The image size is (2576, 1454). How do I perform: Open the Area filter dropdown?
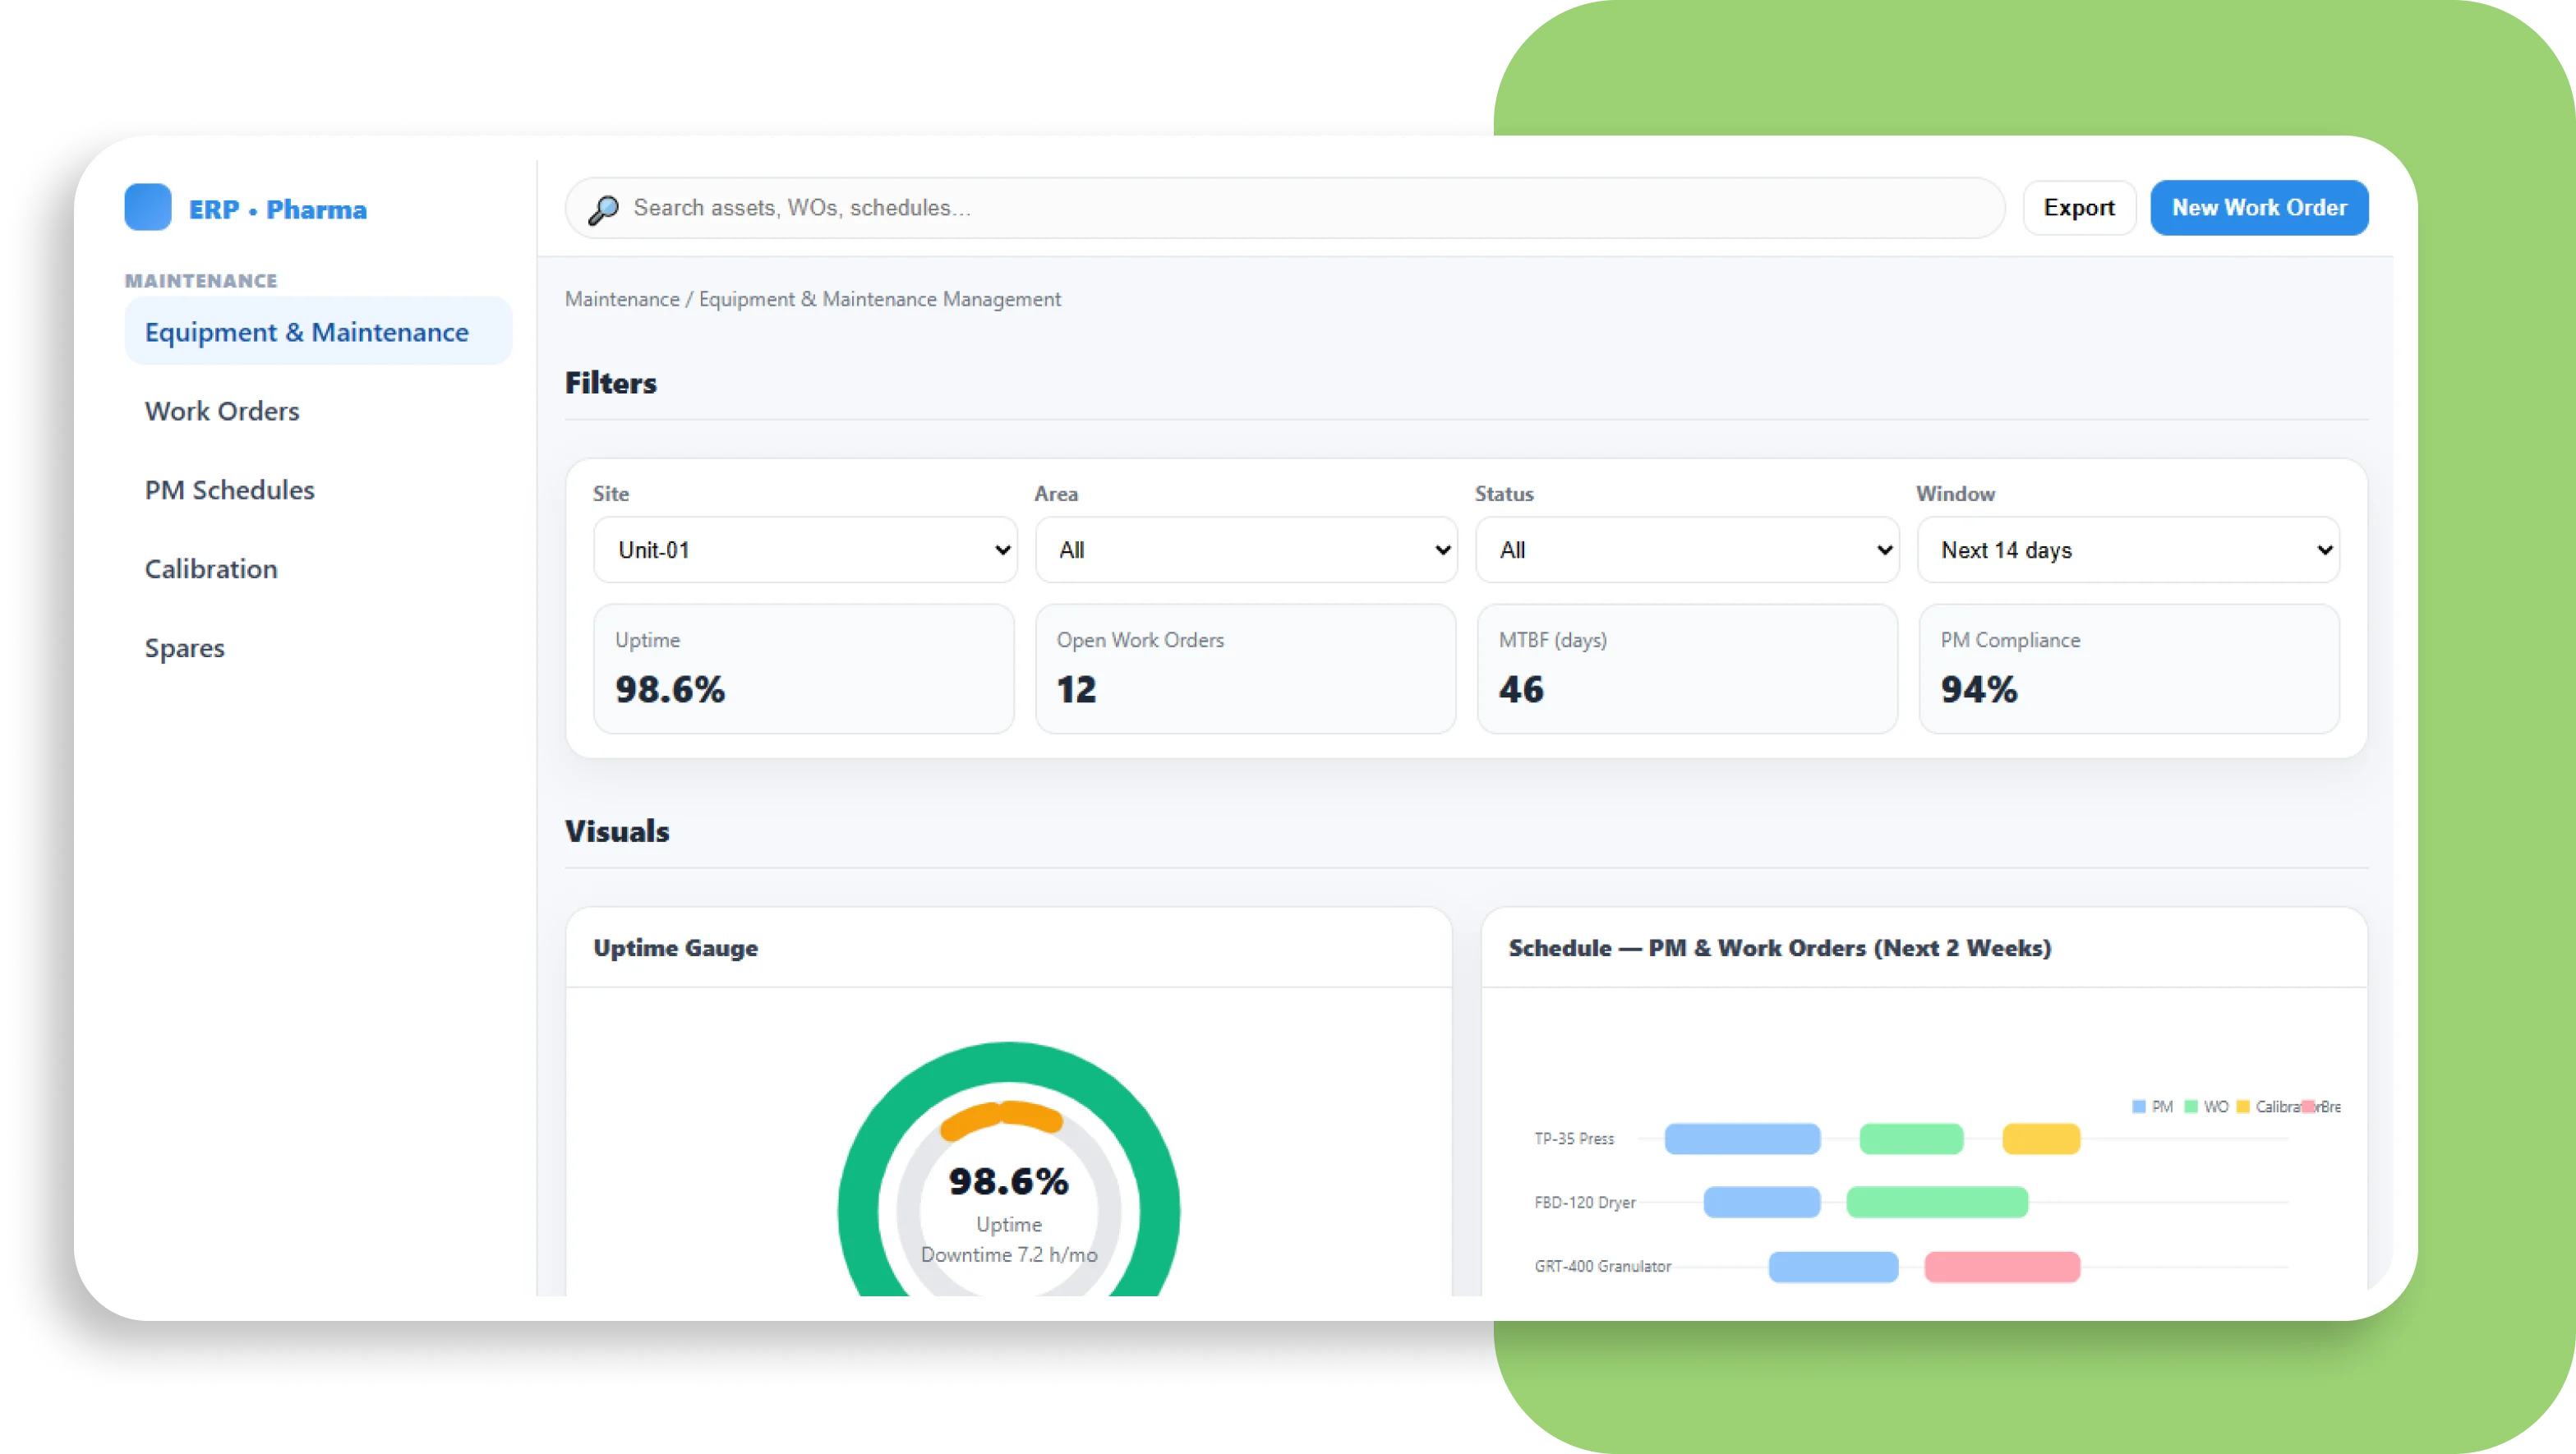[x=1245, y=549]
